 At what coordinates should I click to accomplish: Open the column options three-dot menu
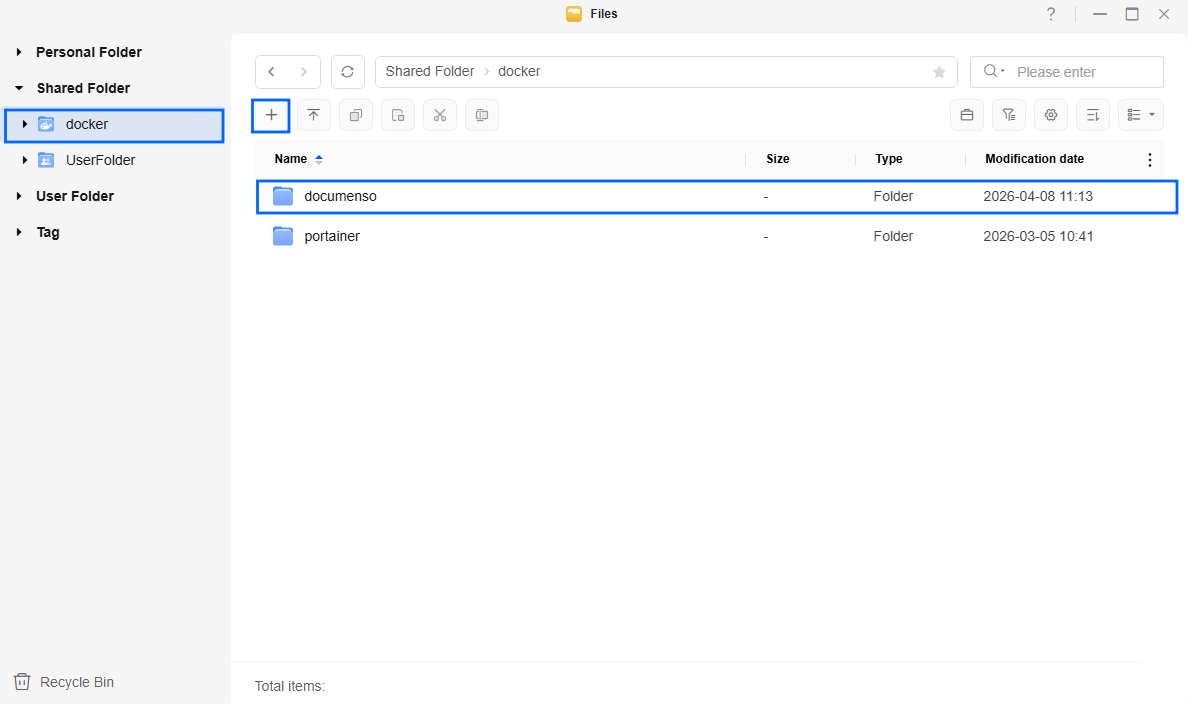pos(1149,160)
